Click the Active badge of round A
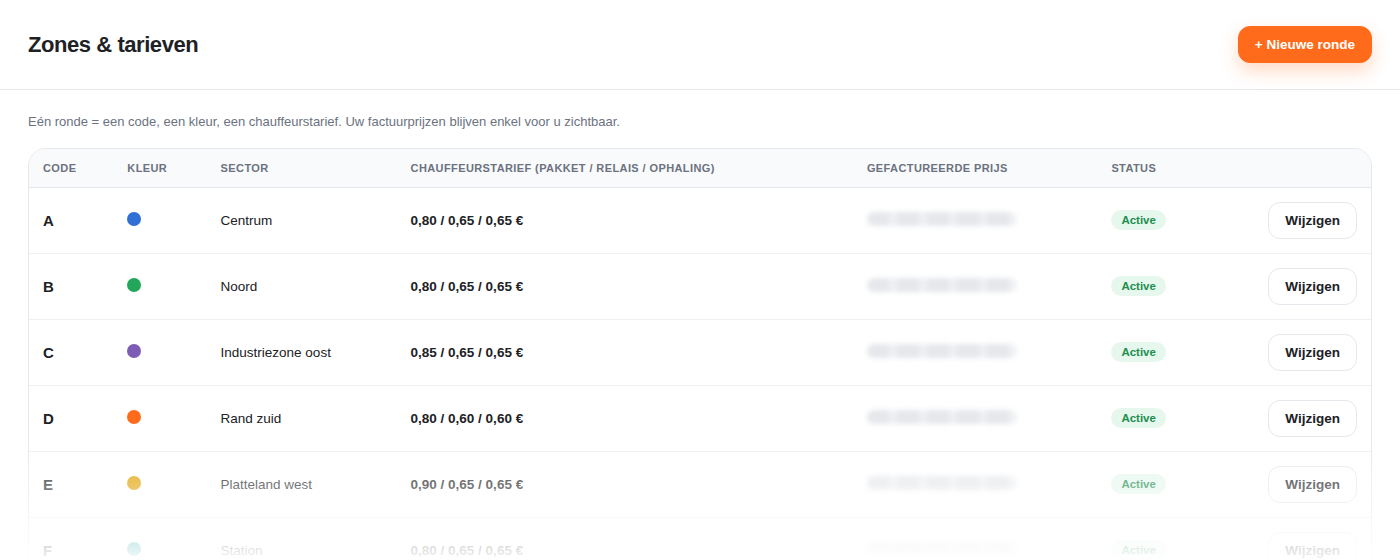The image size is (1400, 560). pyautogui.click(x=1138, y=220)
